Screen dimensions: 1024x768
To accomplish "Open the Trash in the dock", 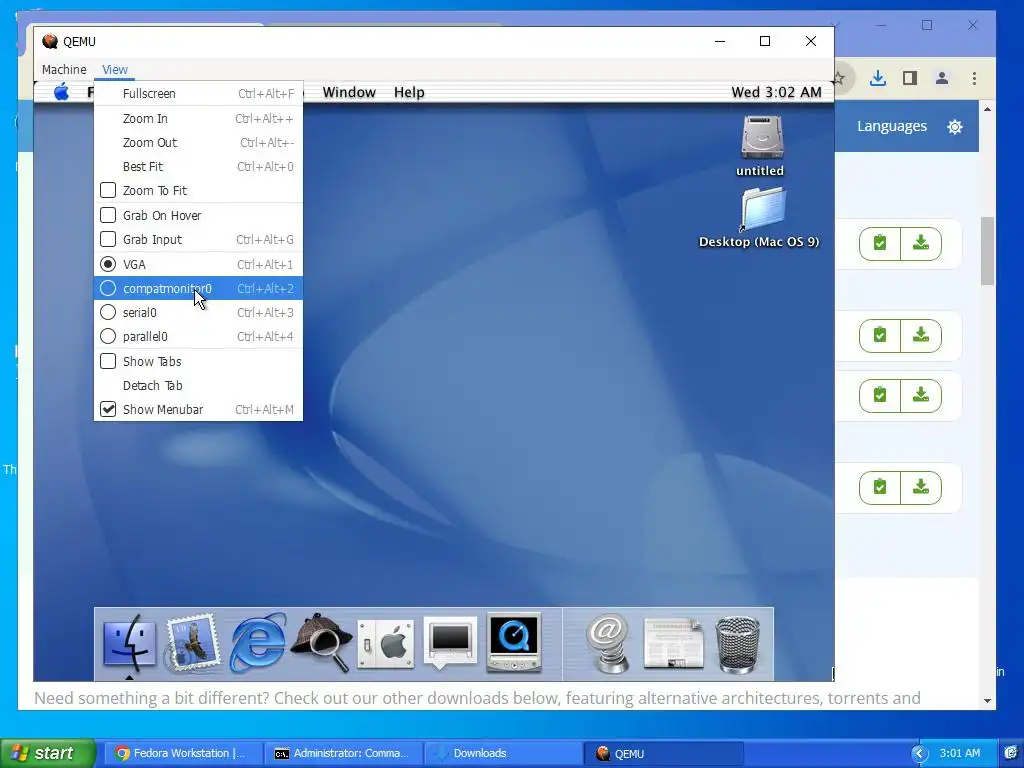I will 738,644.
